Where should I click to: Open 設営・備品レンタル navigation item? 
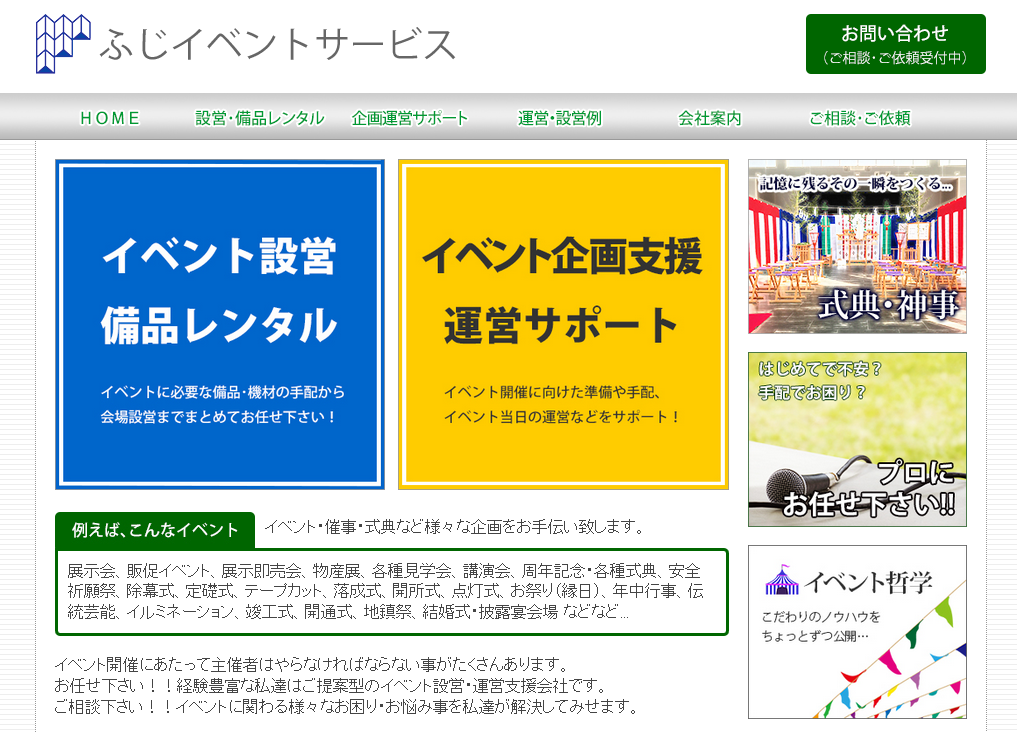coord(258,117)
